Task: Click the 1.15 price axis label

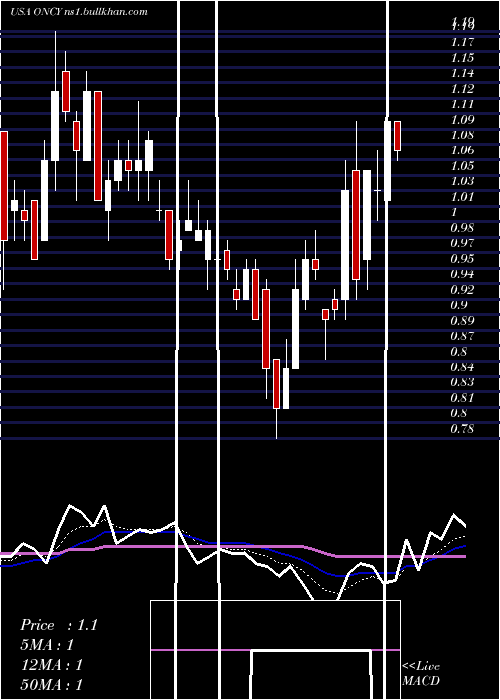Action: point(462,58)
